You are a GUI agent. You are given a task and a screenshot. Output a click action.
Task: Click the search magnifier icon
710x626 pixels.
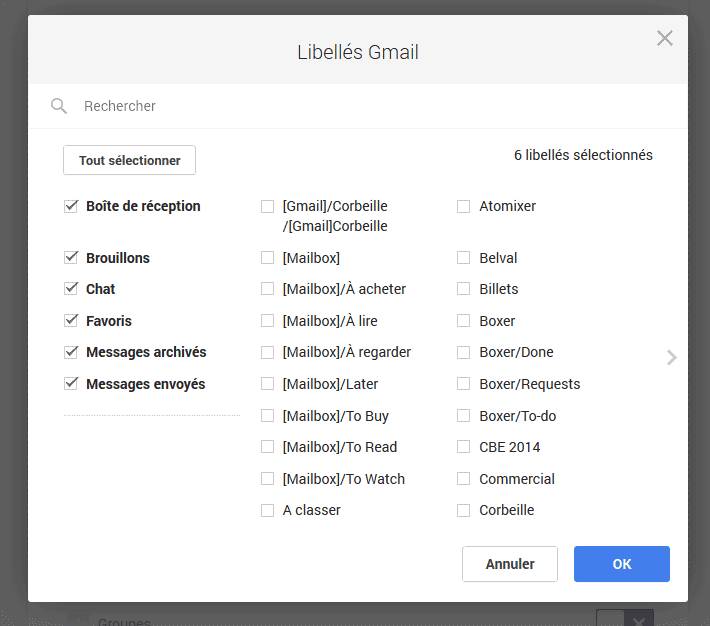[59, 106]
